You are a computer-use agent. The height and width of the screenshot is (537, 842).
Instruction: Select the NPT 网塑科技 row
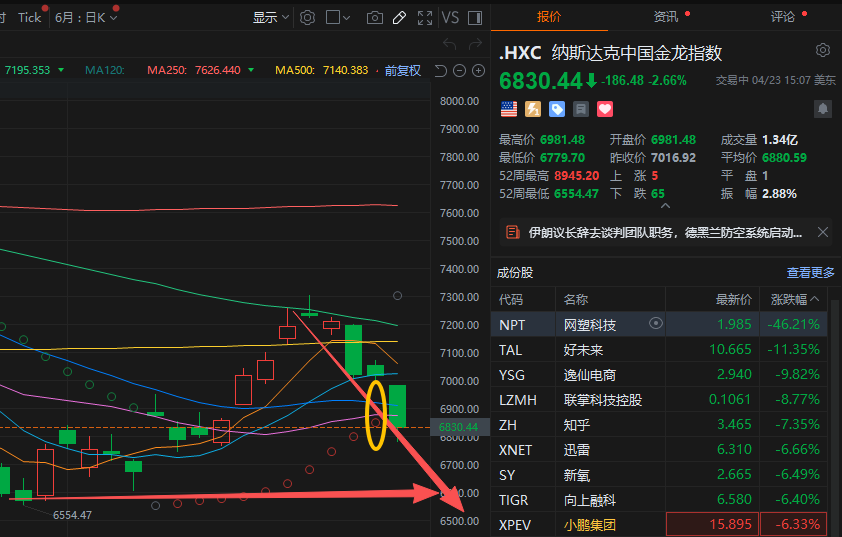pos(659,324)
